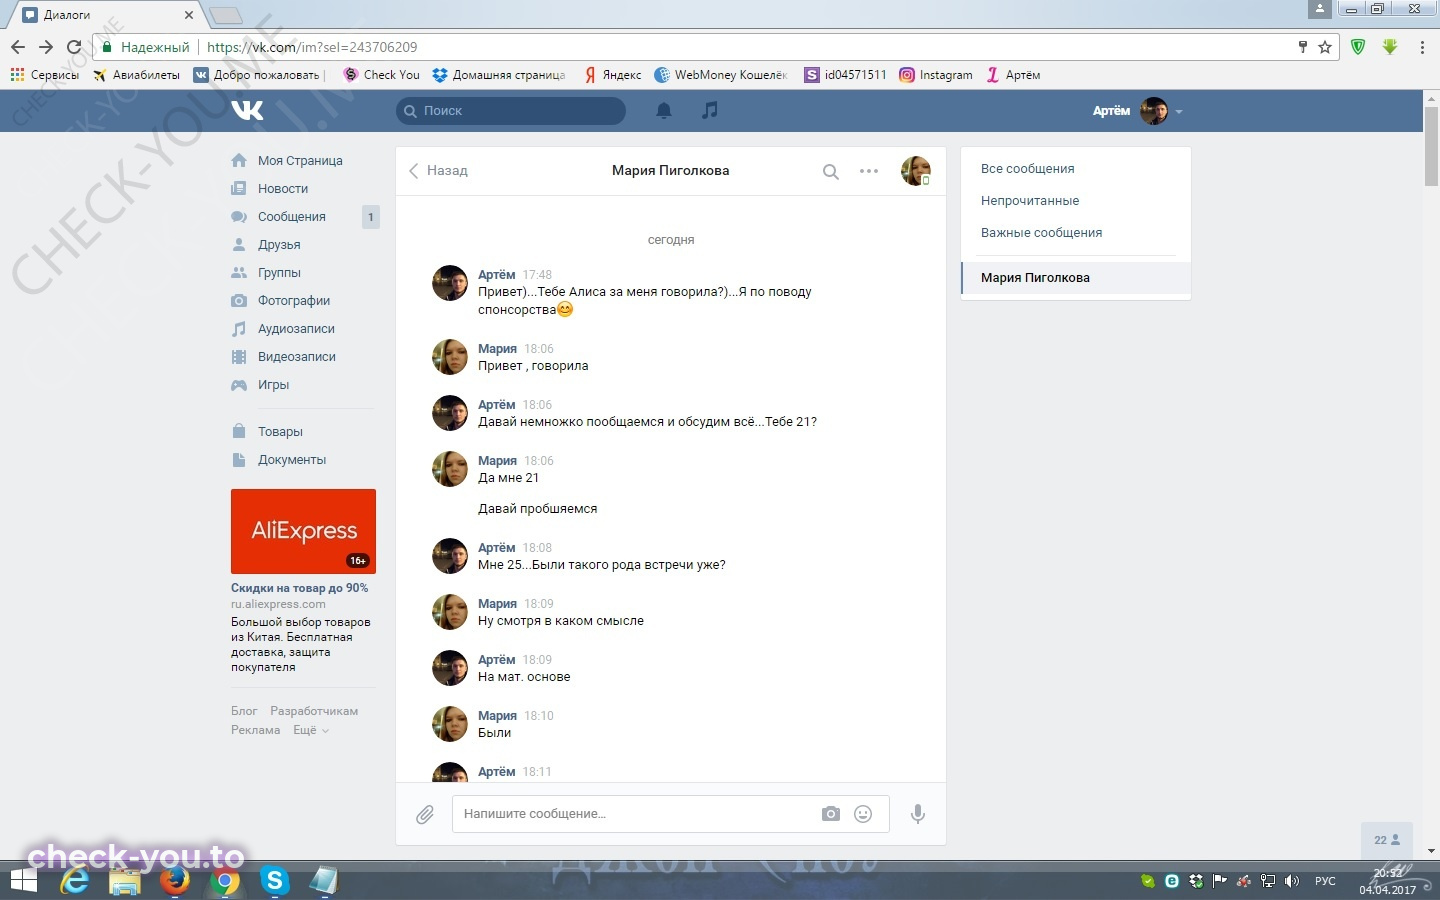The height and width of the screenshot is (900, 1440).
Task: Click Мария Пиголкова avatar in dialog header
Action: click(915, 171)
